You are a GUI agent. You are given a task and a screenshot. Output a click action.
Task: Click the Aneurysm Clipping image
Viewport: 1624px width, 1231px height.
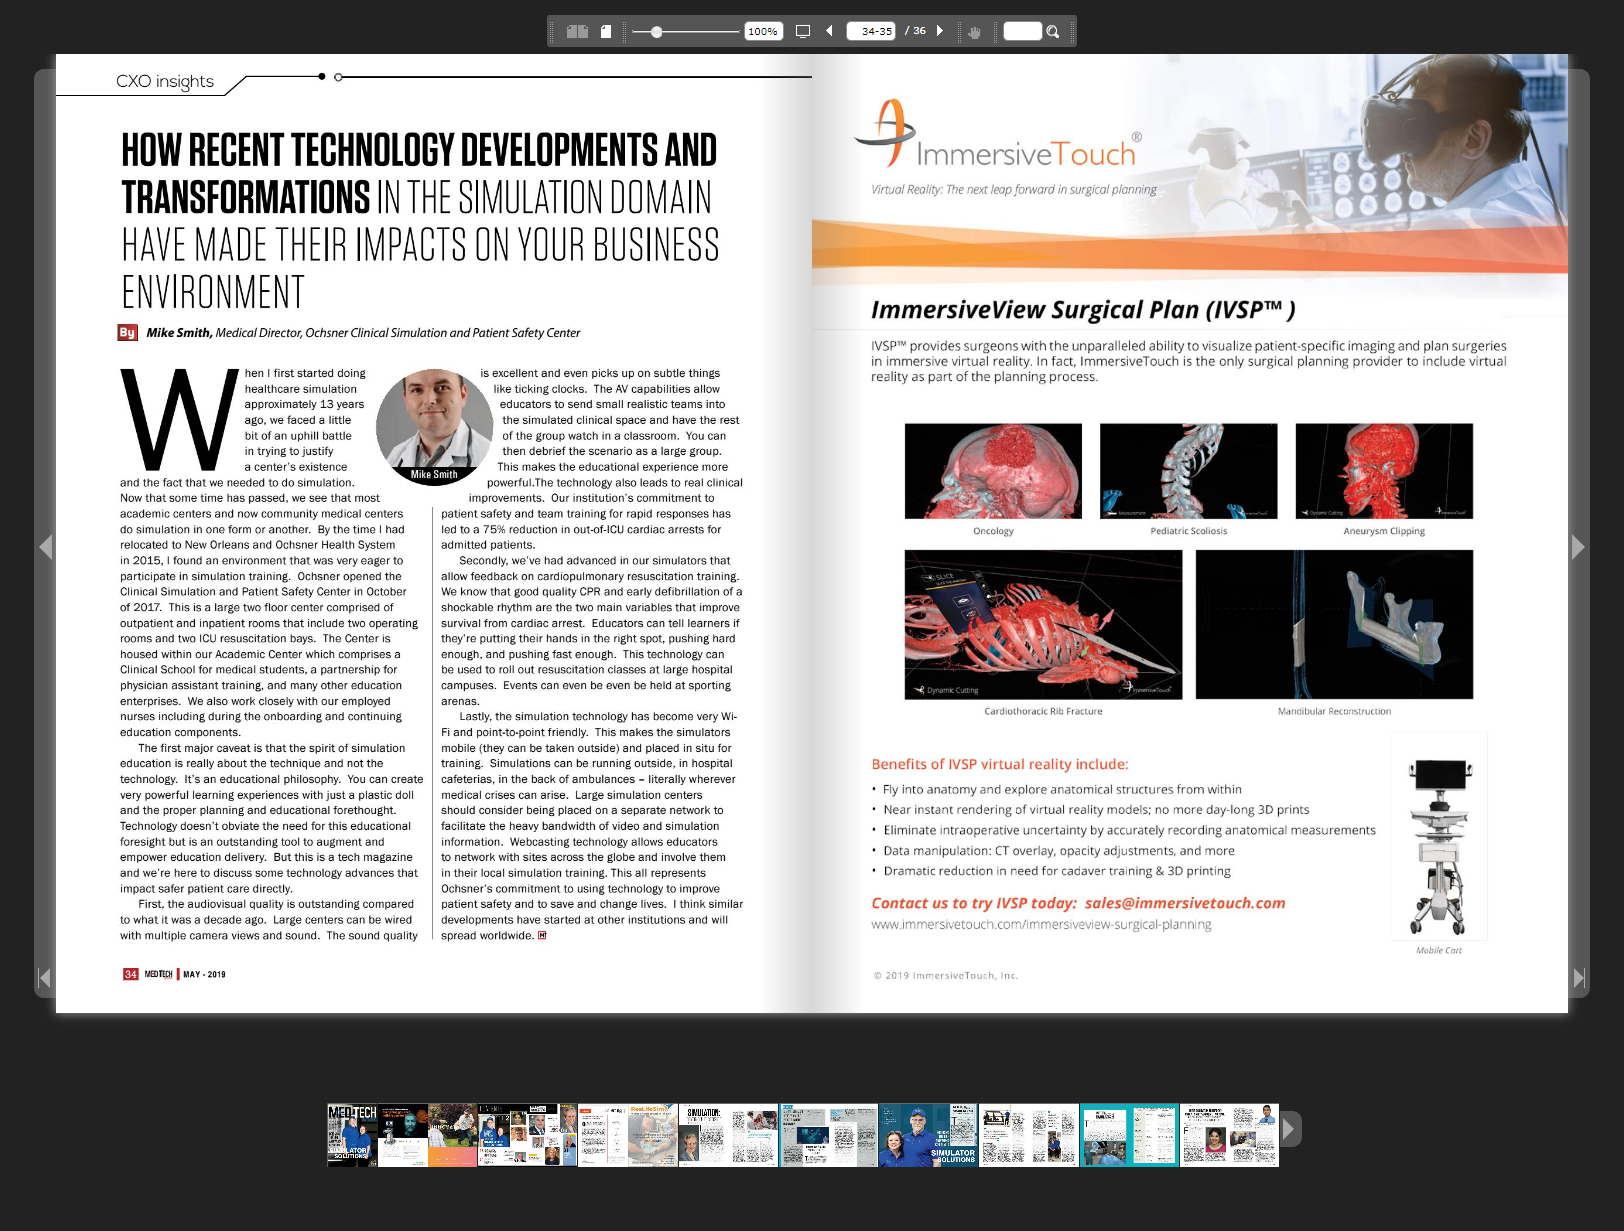point(1384,471)
